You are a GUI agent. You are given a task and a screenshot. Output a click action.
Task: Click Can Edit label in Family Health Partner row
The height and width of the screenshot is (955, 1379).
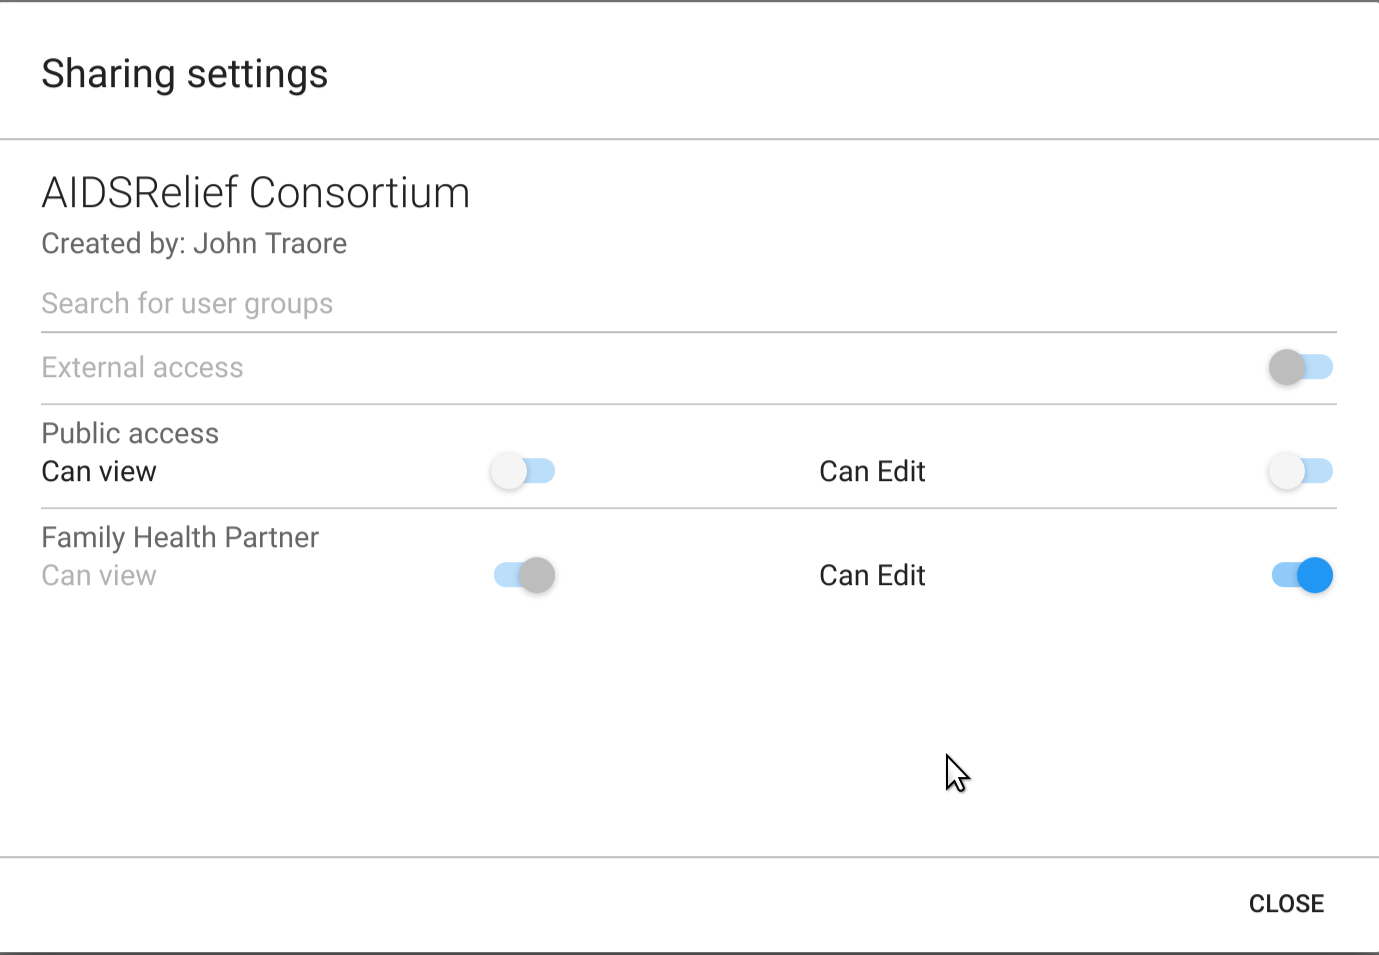[872, 575]
